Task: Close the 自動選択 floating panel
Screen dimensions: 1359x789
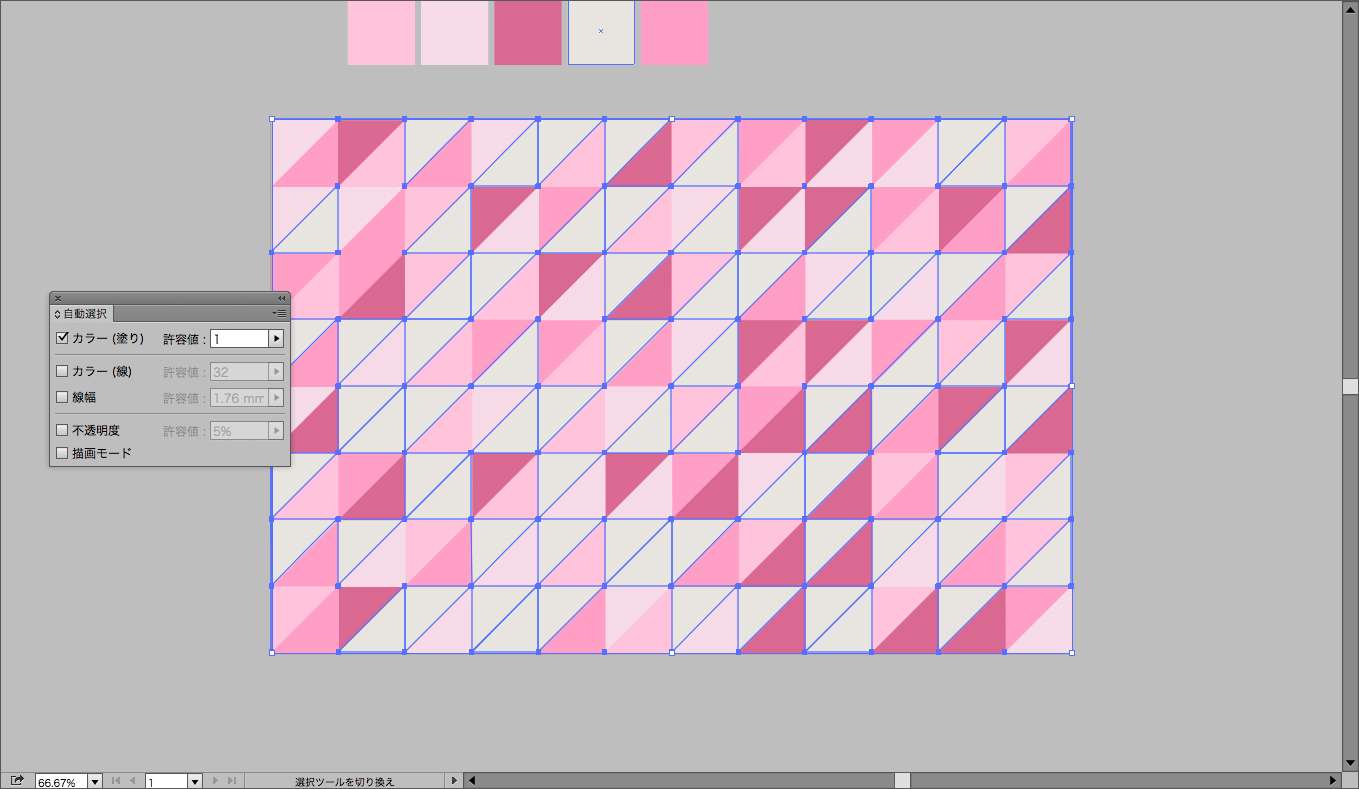Action: [58, 298]
